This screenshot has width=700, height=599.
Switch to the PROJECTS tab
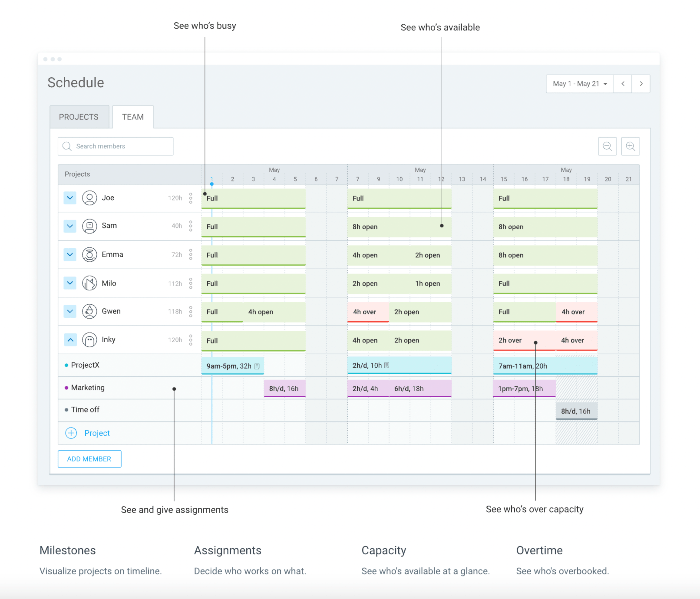[x=79, y=117]
